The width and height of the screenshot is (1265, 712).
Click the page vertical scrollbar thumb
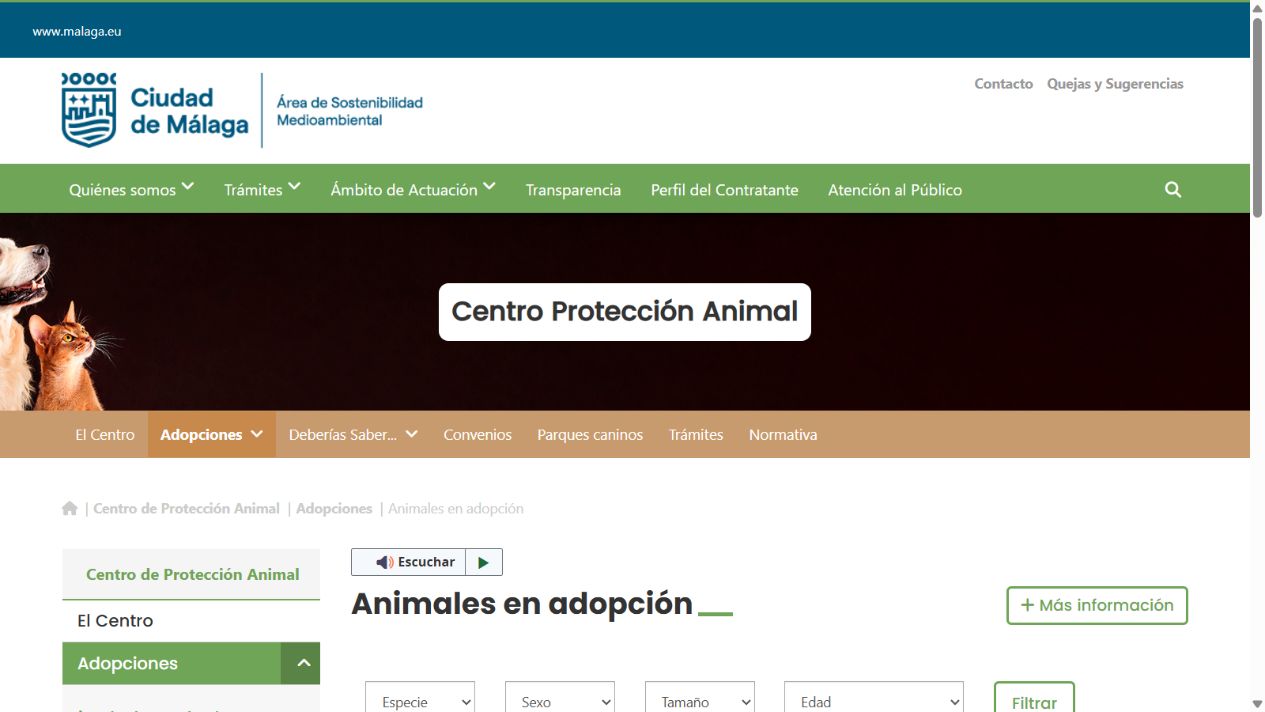pyautogui.click(x=1257, y=120)
